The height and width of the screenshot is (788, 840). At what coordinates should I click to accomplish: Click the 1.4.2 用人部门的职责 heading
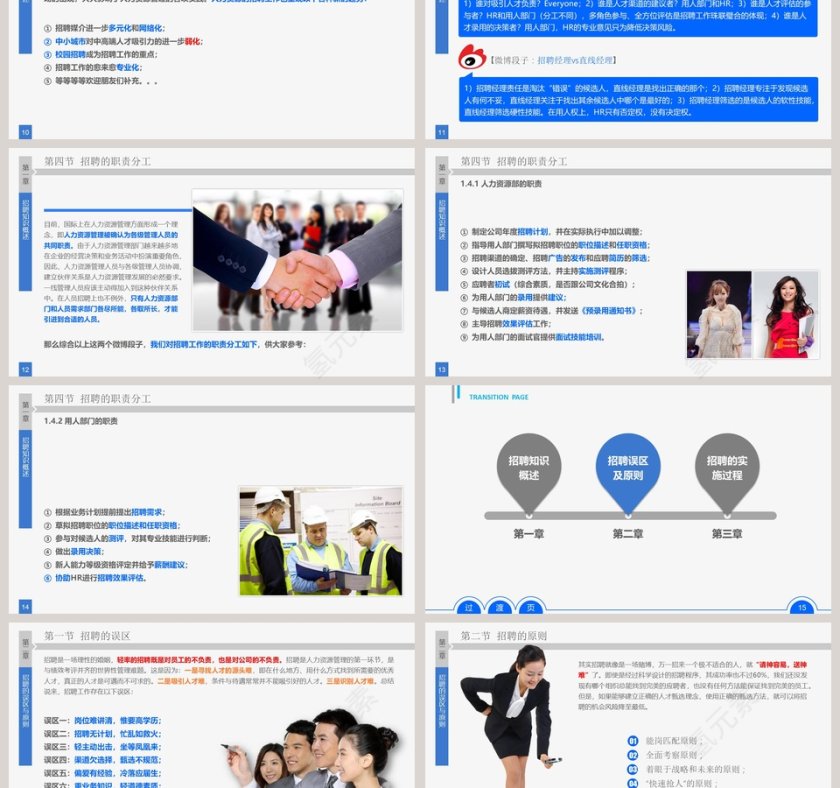81,421
